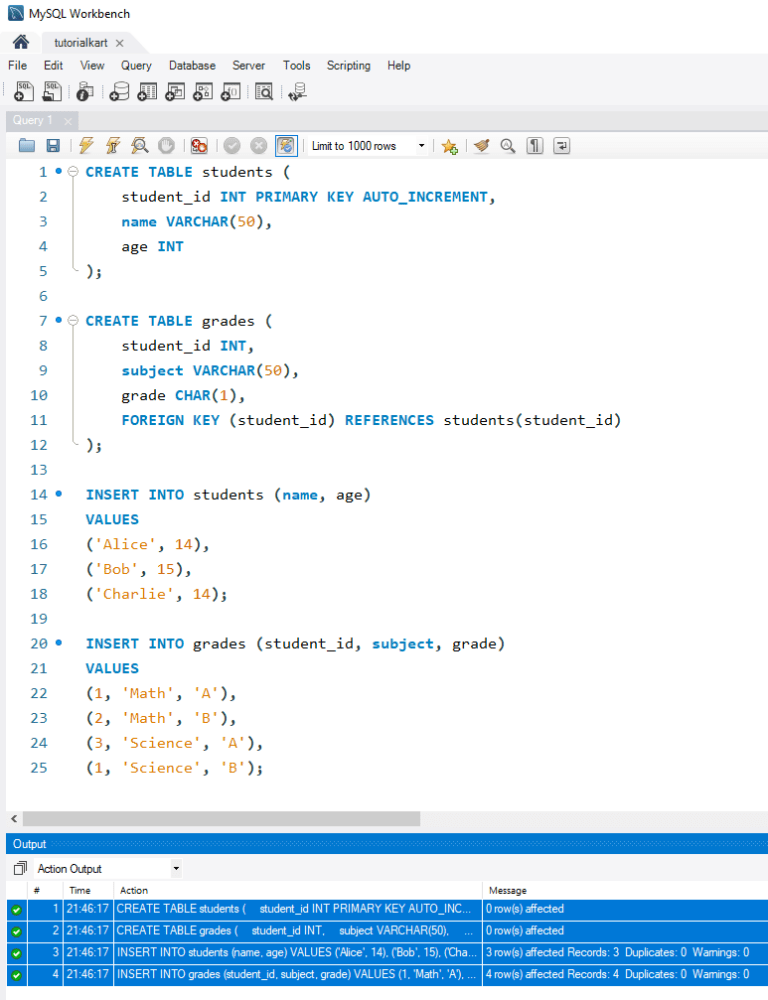Click the REFERENCES keyword on line 11
The height and width of the screenshot is (1000, 768).
click(x=389, y=420)
